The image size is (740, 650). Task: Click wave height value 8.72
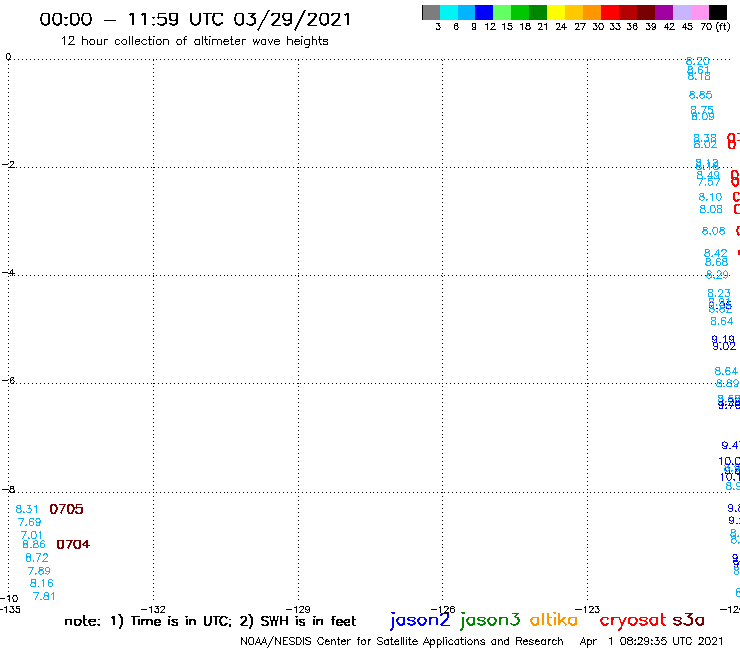pyautogui.click(x=37, y=557)
